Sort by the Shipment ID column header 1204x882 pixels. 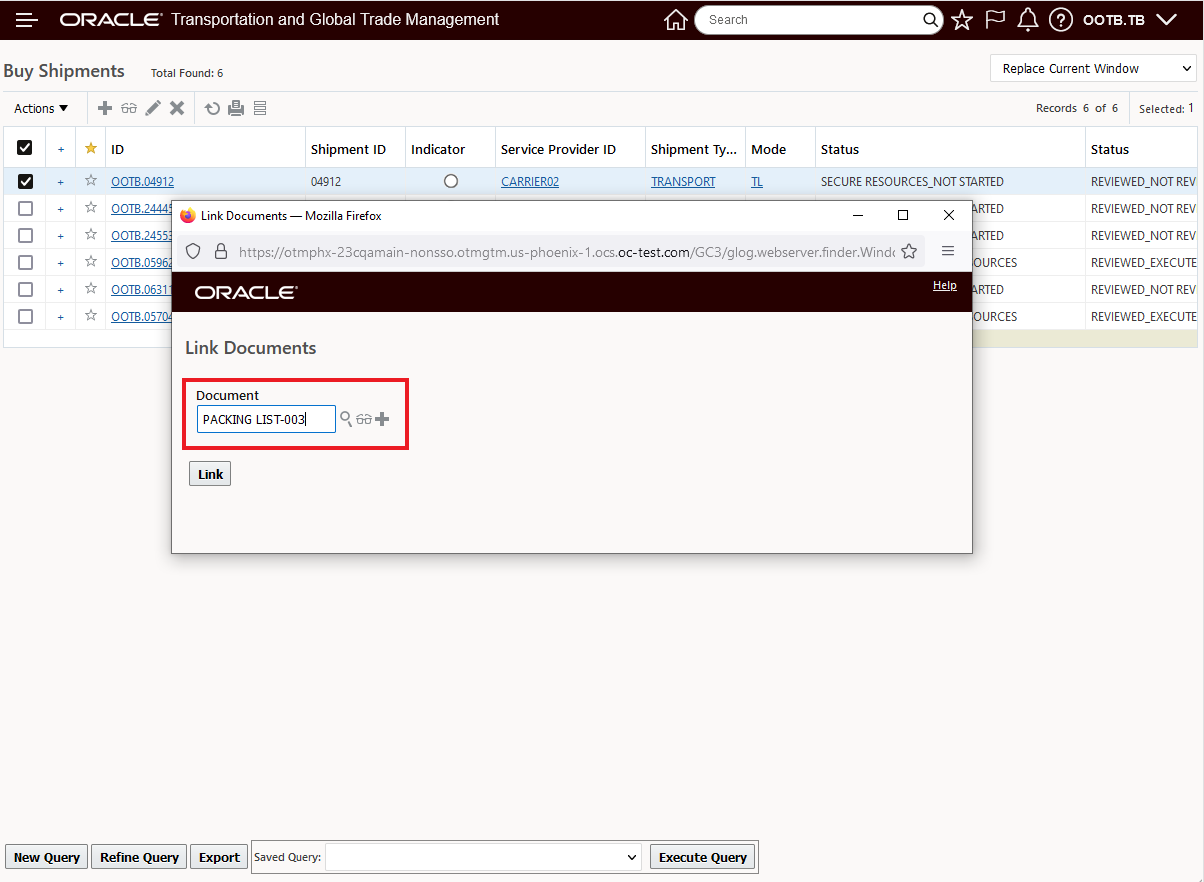tap(348, 149)
